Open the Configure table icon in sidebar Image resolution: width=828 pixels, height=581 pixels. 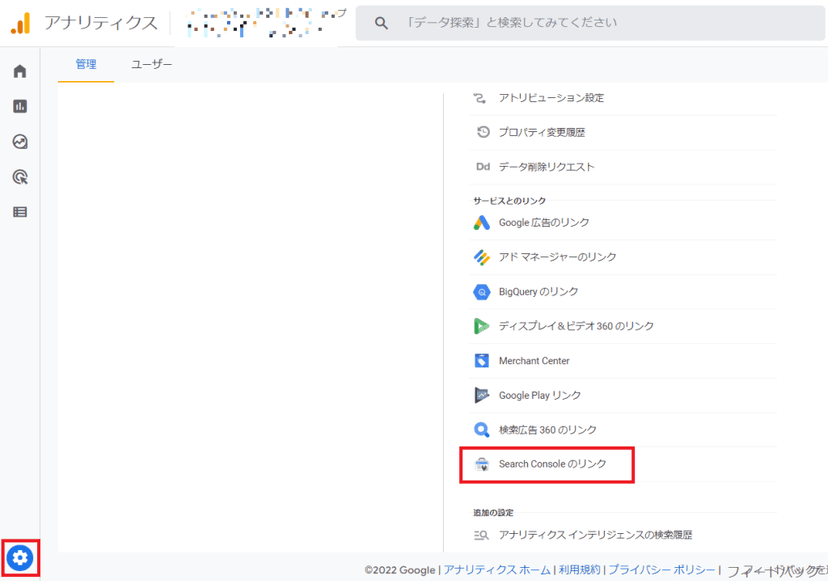[20, 212]
